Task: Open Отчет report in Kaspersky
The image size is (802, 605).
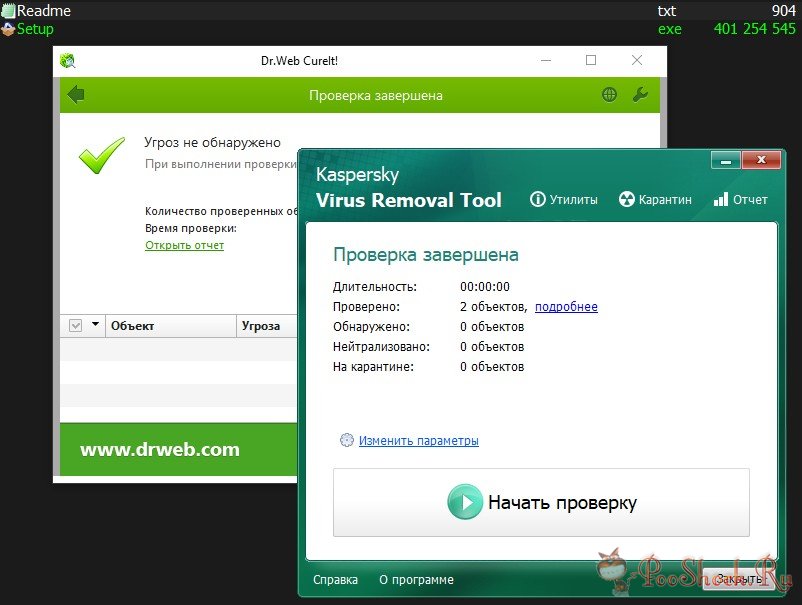Action: click(740, 199)
